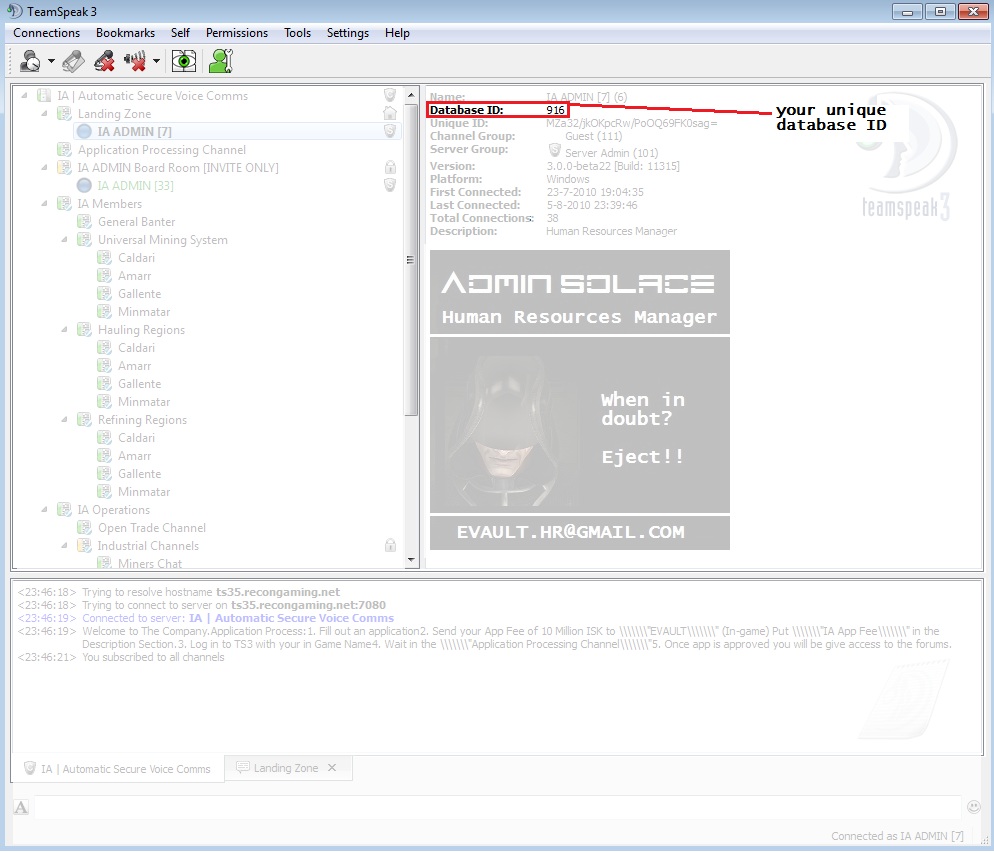Viewport: 994px width, 853px height.
Task: Collapse IA ADMIN Board Room channel
Action: pyautogui.click(x=44, y=167)
